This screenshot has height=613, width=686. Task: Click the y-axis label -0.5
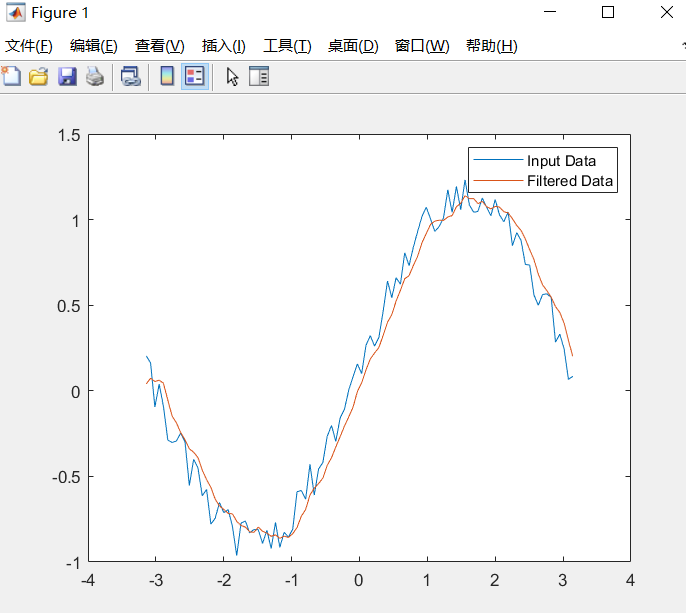[66, 477]
